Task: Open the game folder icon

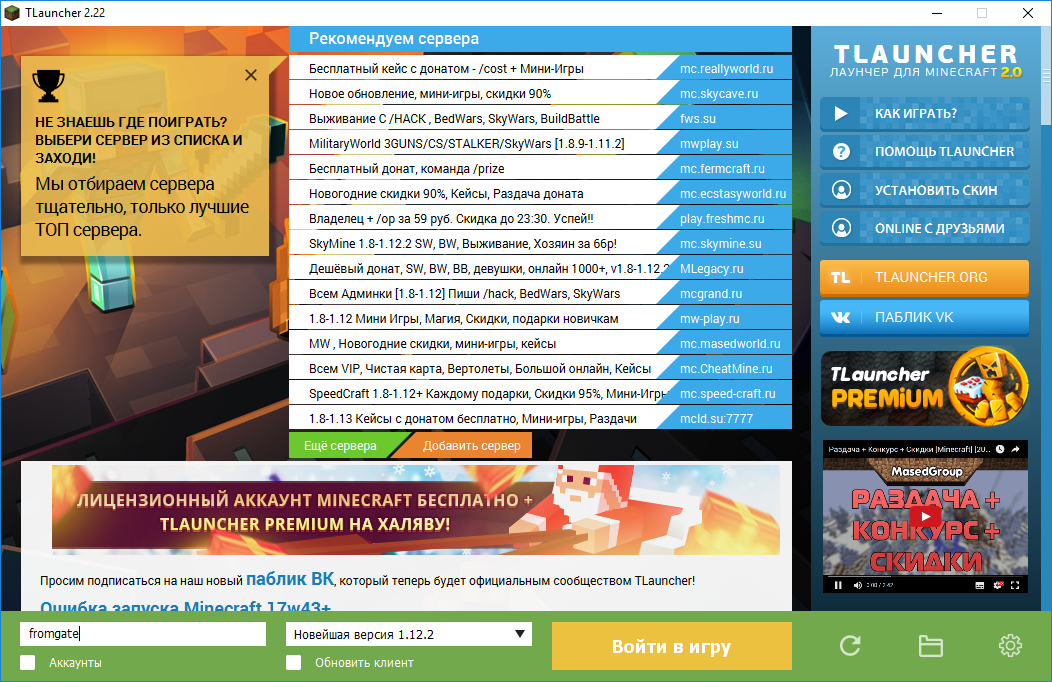Action: [x=930, y=645]
